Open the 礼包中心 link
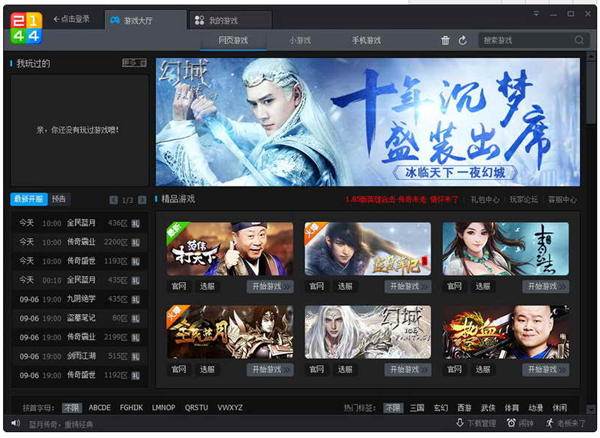 coord(485,199)
